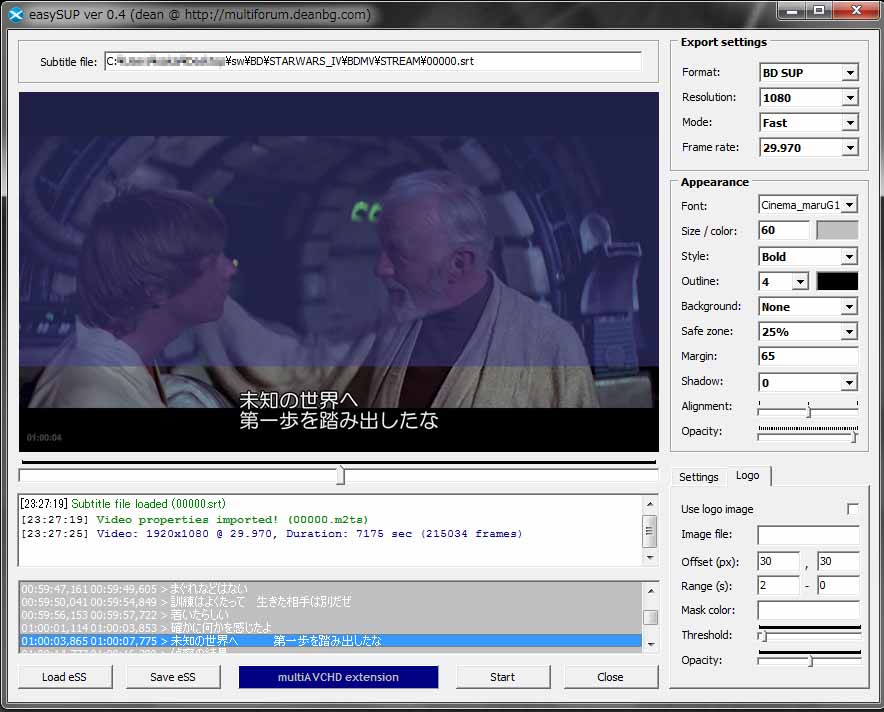
Task: Expand the Frame rate dropdown 29.970
Action: point(808,148)
